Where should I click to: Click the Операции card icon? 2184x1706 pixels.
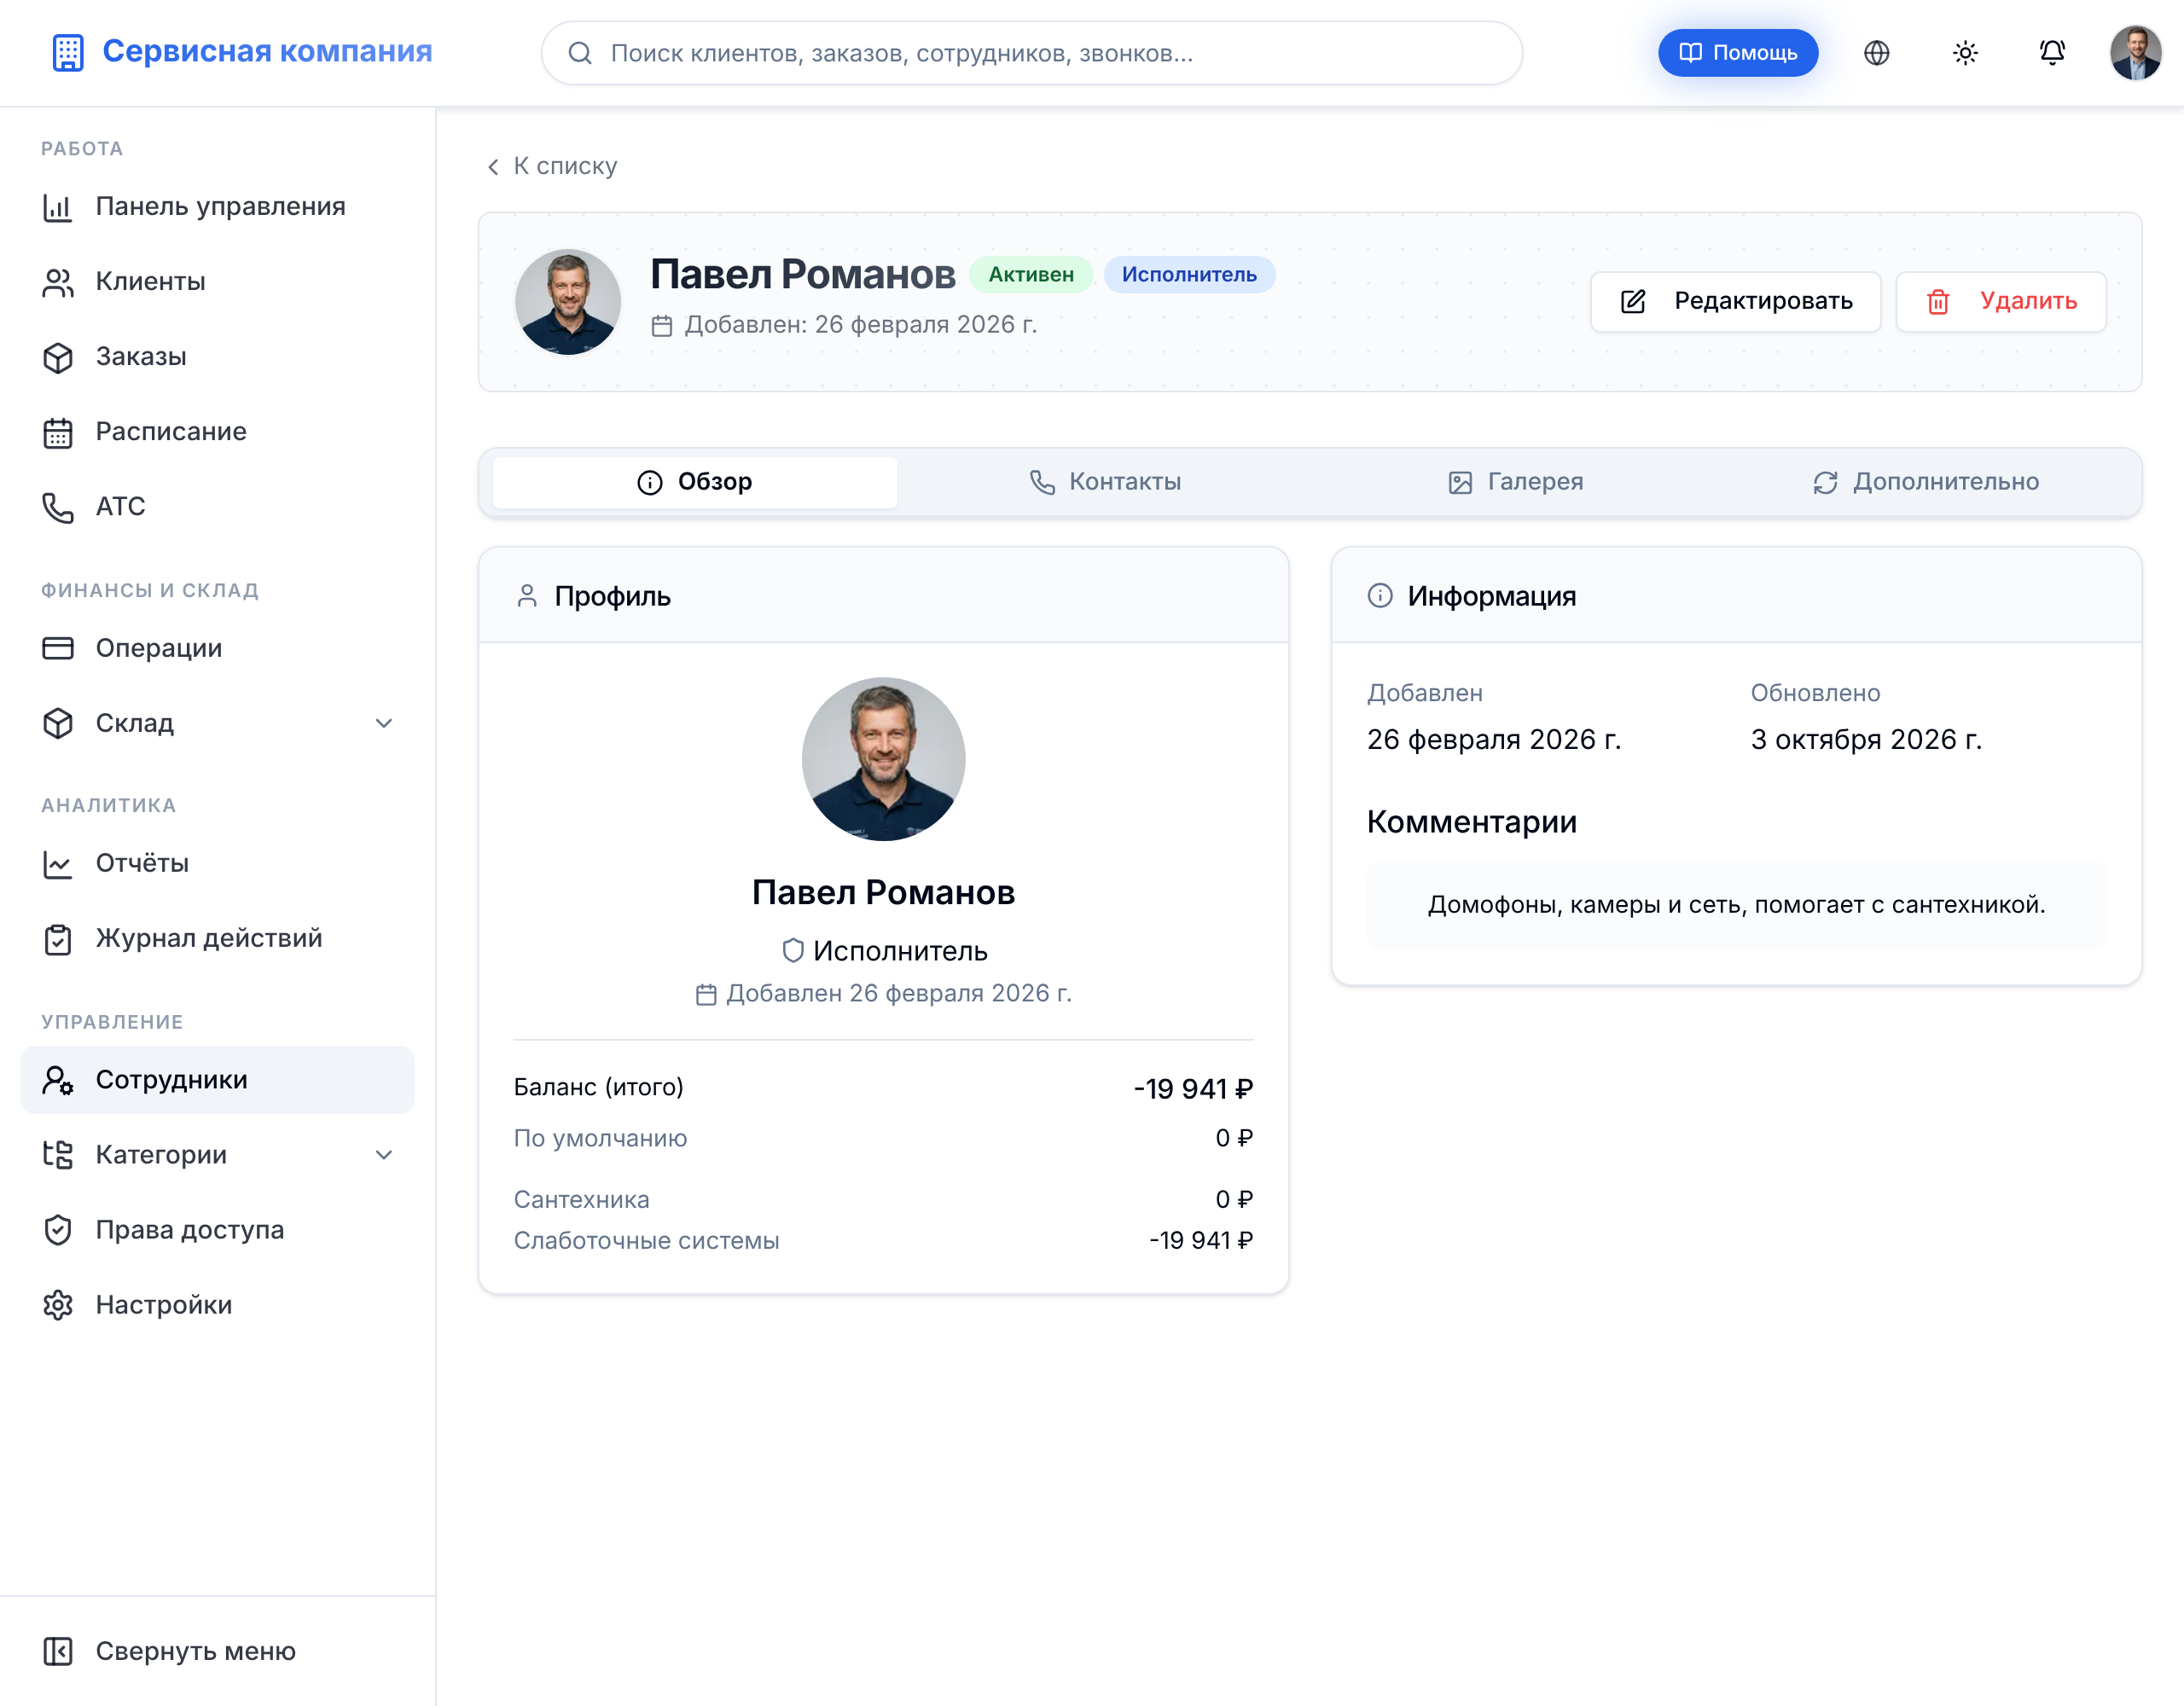tap(58, 648)
